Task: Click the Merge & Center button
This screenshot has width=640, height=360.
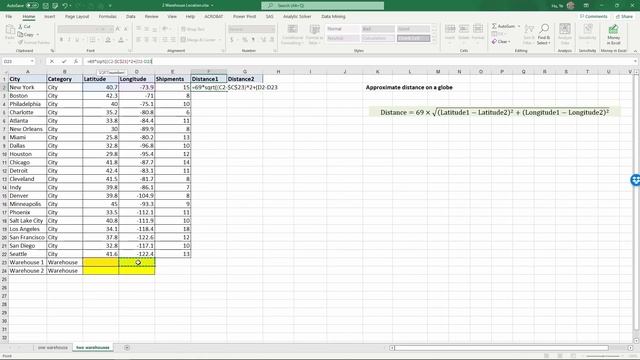Action: pyautogui.click(x=198, y=40)
